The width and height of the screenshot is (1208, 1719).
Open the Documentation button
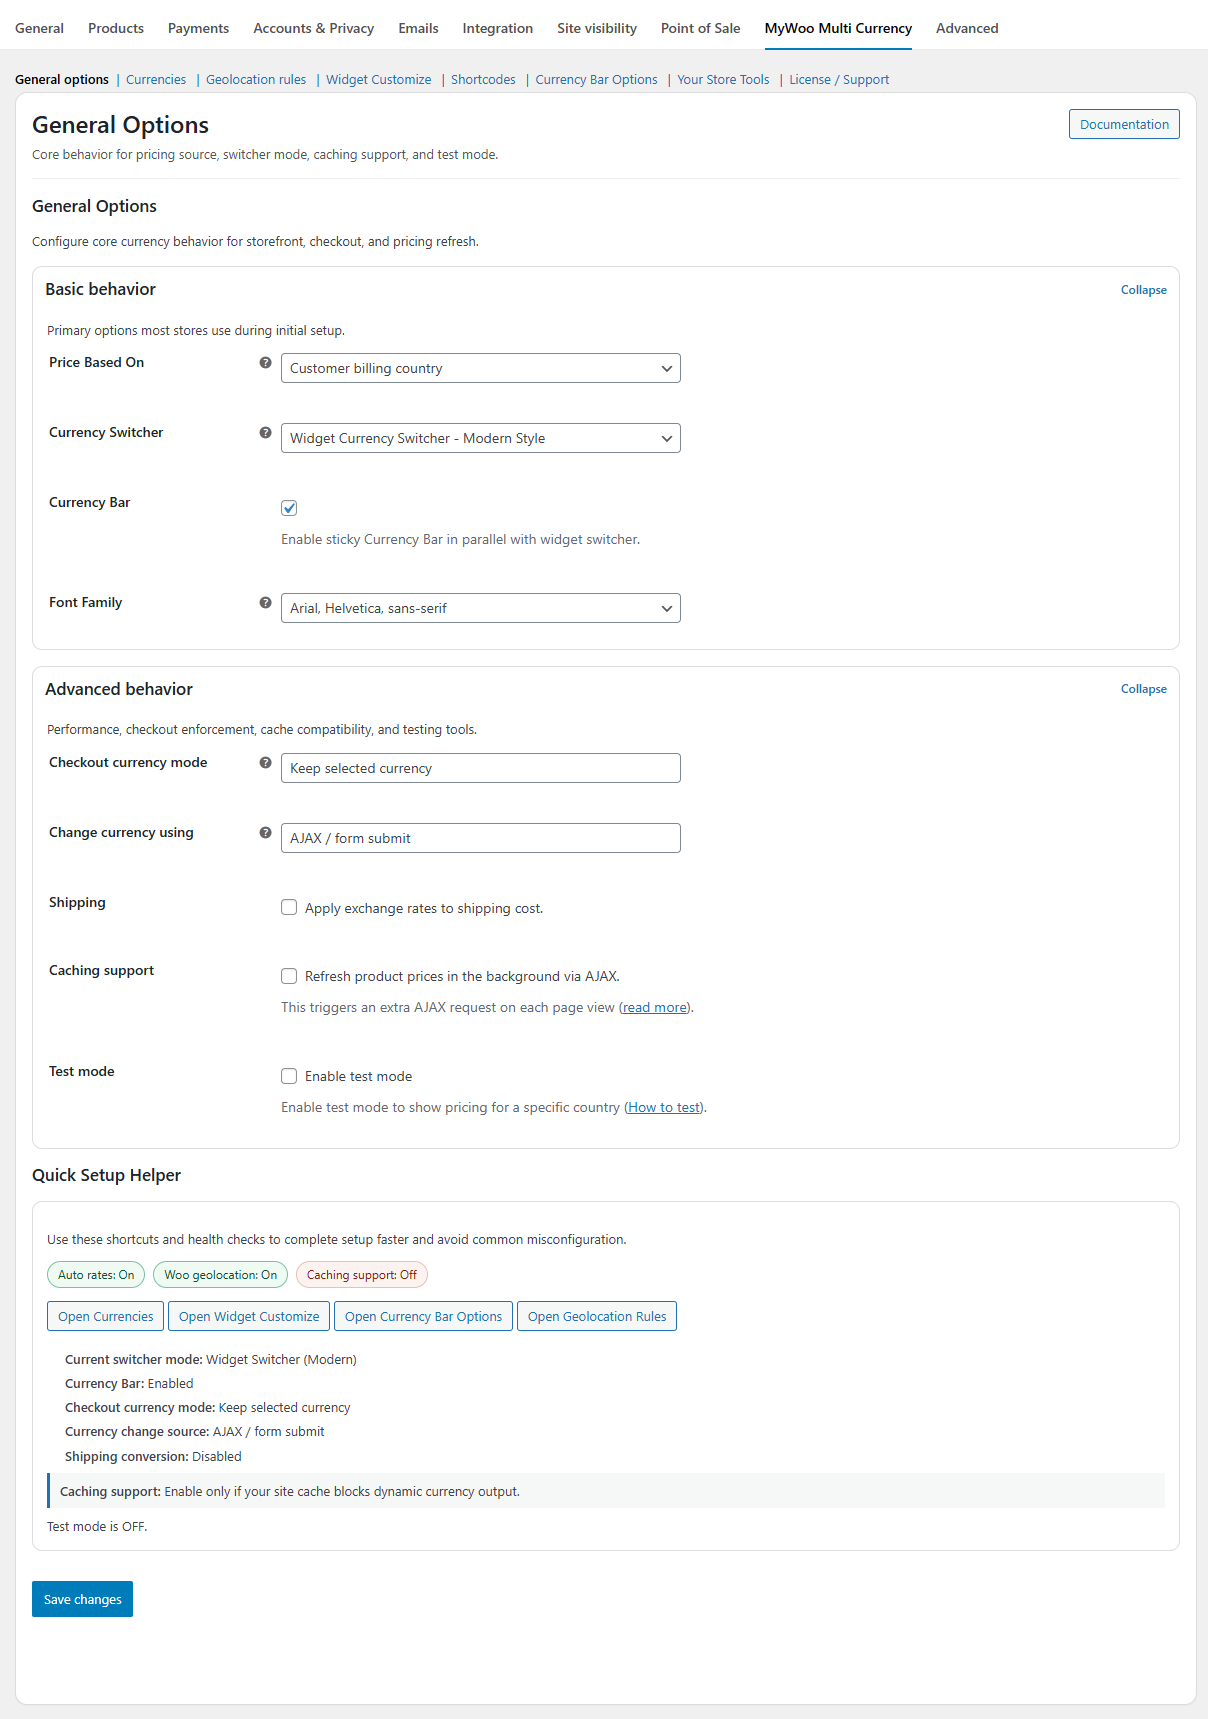click(x=1124, y=124)
